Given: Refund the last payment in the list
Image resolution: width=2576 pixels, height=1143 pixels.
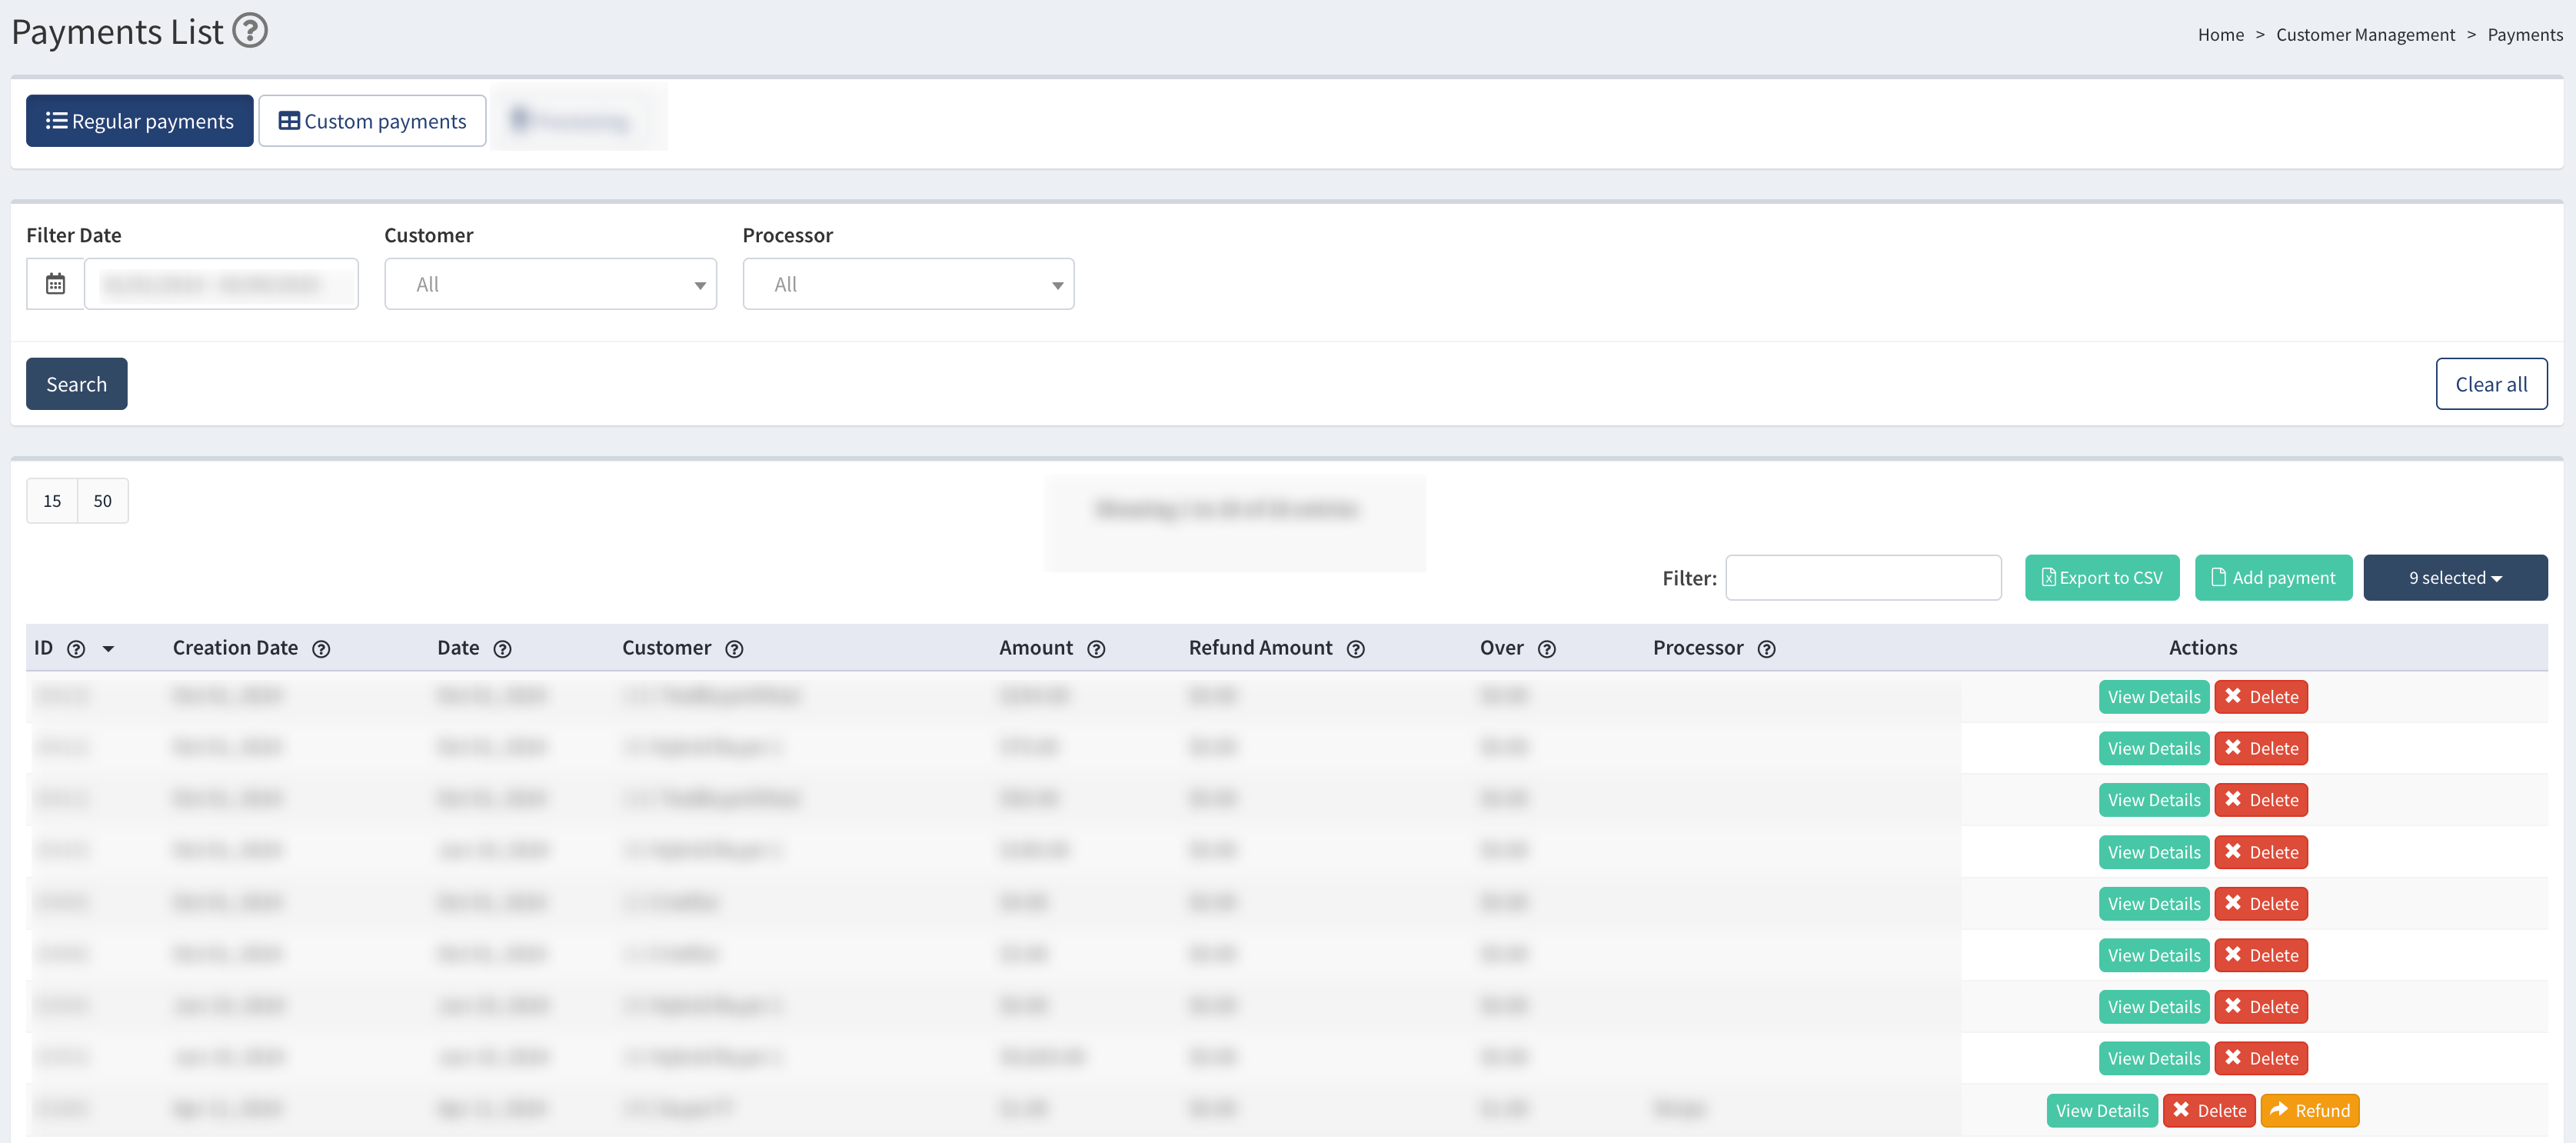Looking at the screenshot, I should [2310, 1110].
